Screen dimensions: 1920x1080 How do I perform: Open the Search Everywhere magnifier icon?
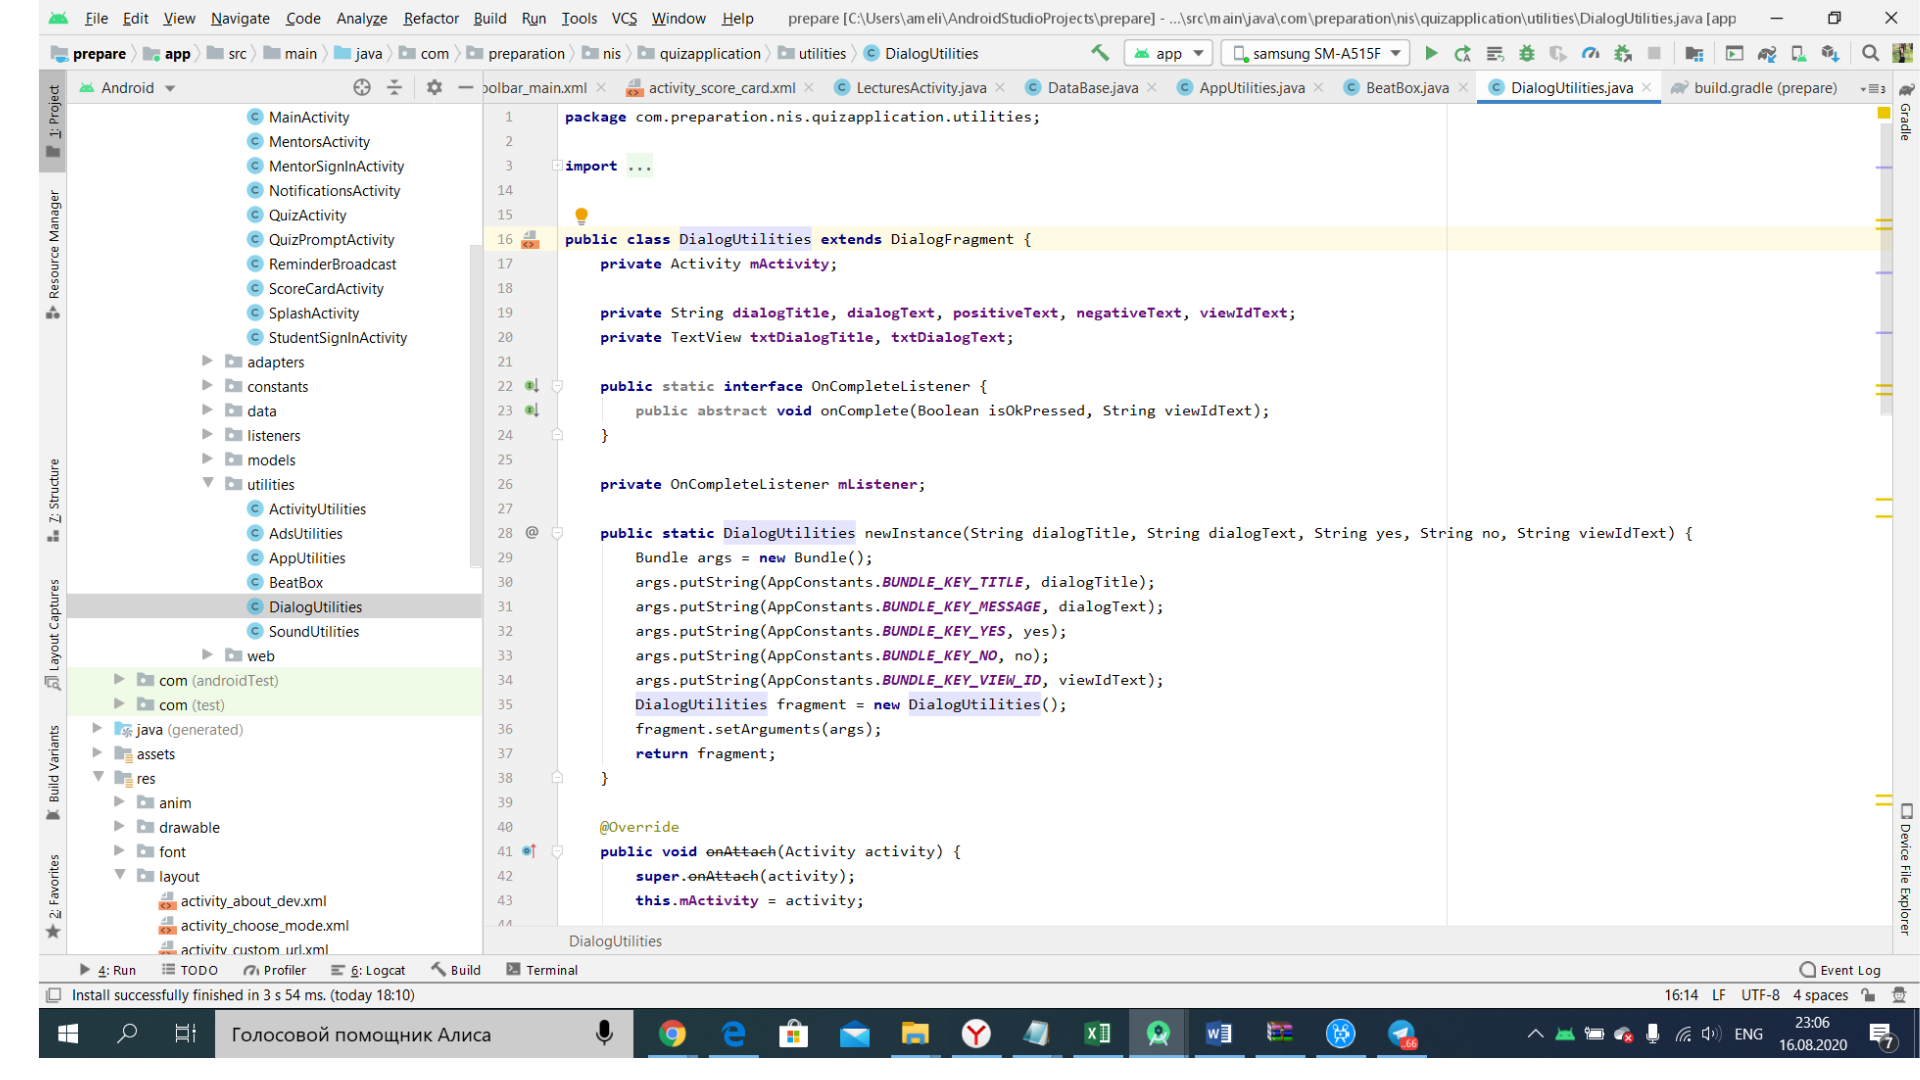(1870, 54)
